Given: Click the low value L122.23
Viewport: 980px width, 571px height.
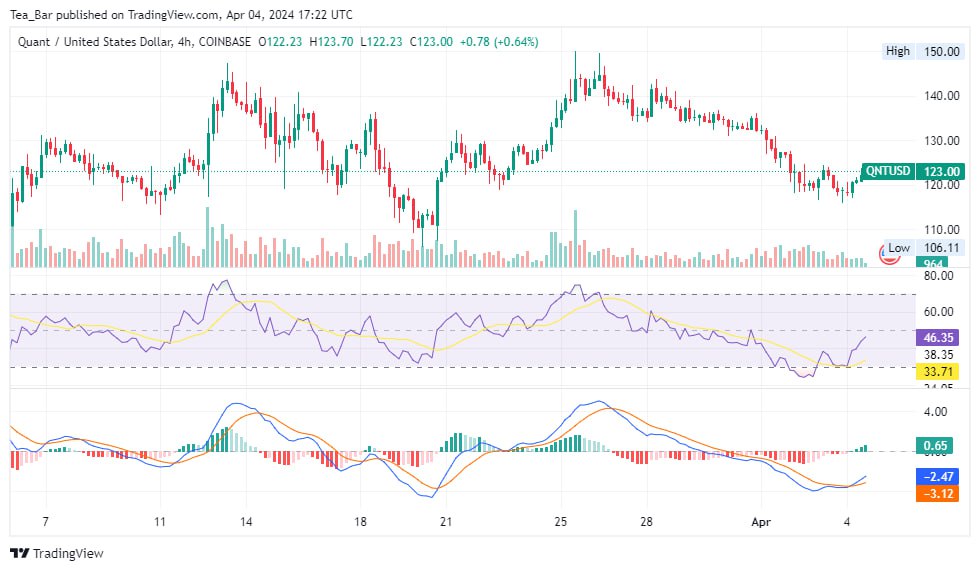Looking at the screenshot, I should point(381,42).
